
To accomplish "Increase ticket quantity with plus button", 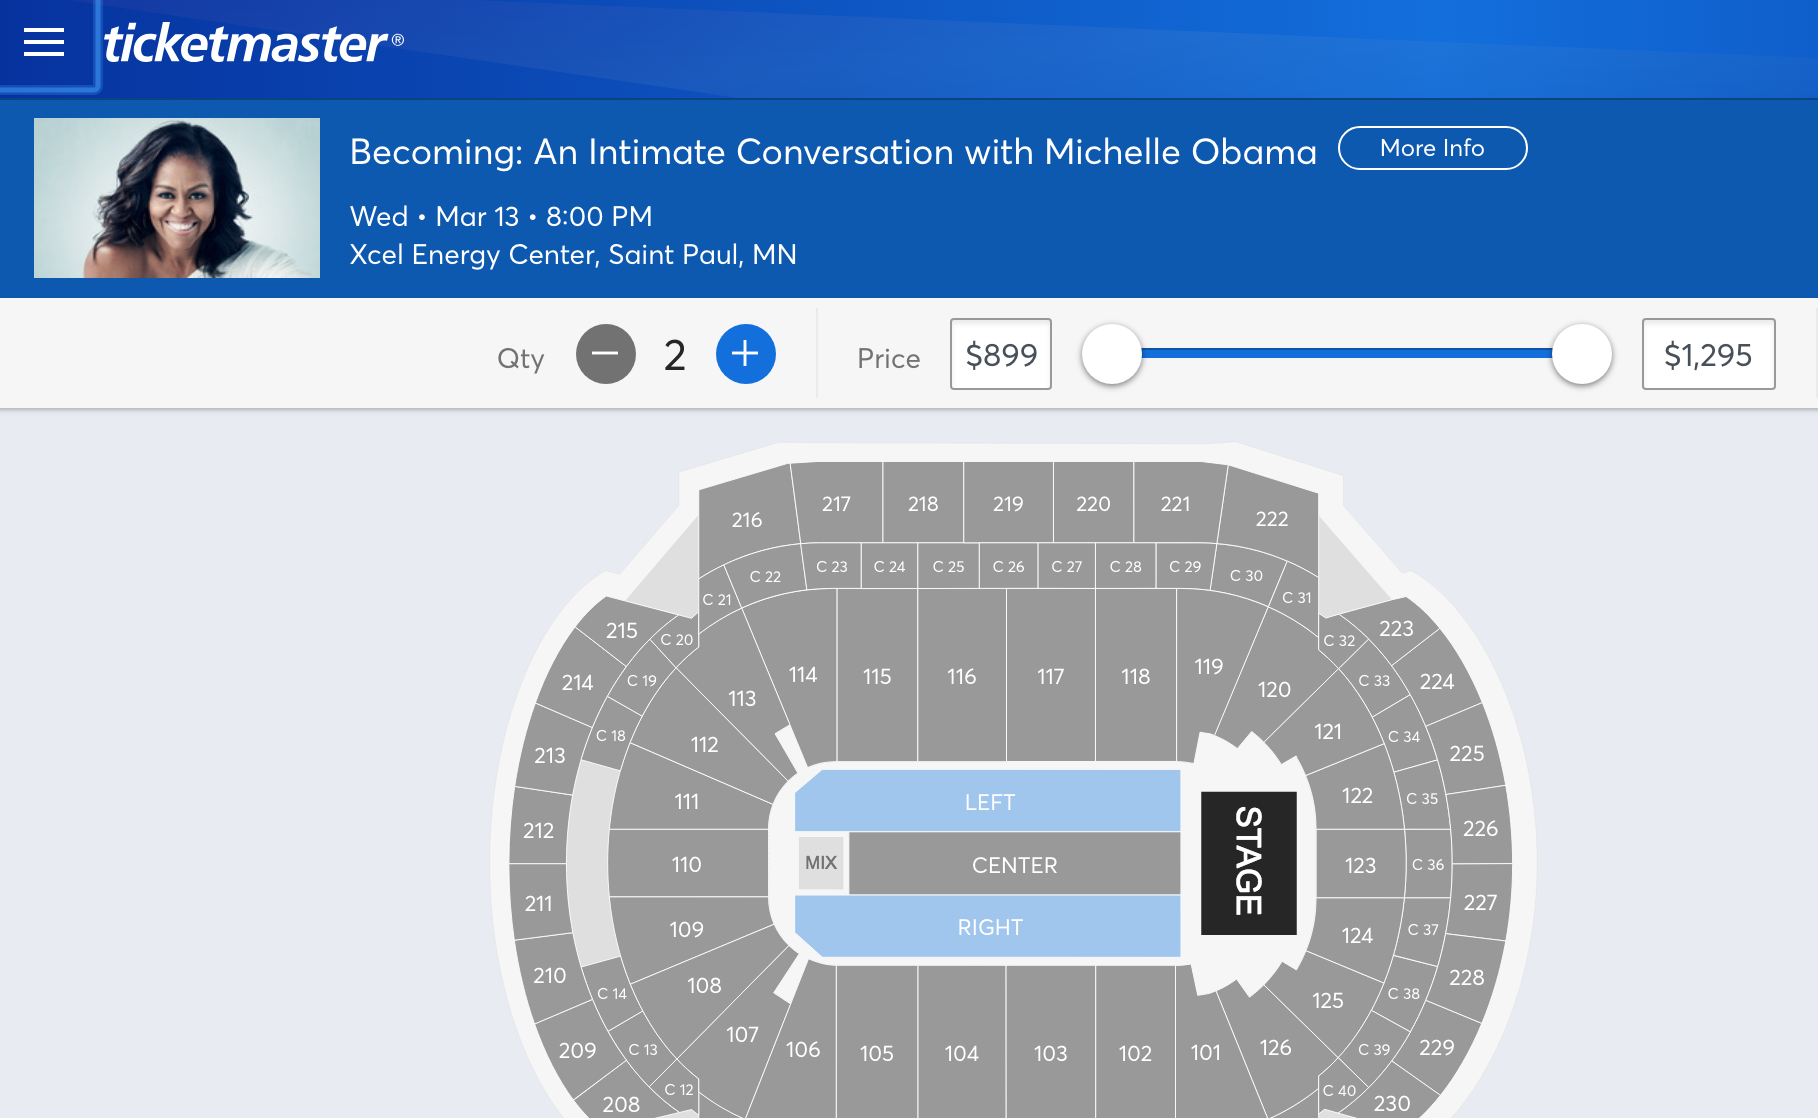I will 746,354.
